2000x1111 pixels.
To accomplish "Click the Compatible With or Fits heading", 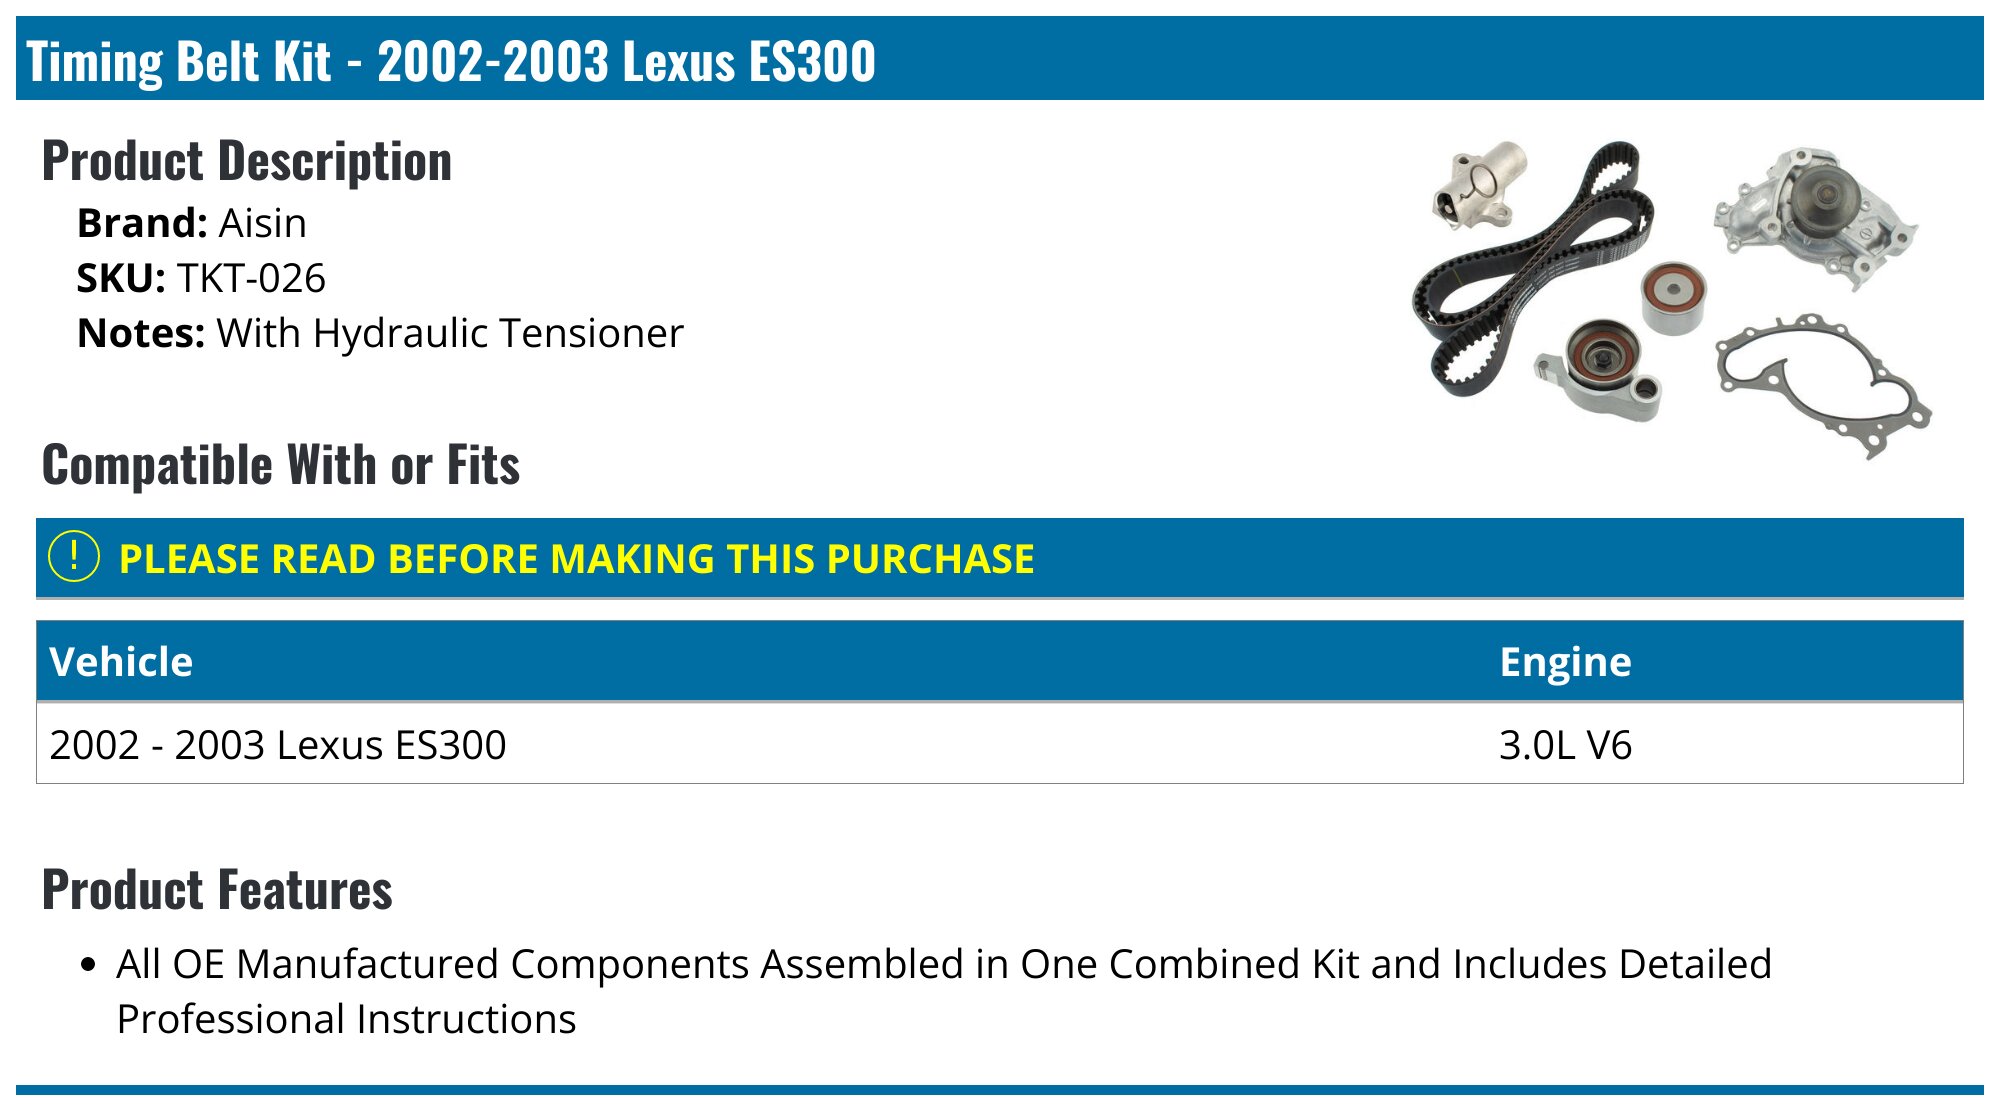I will pyautogui.click(x=281, y=465).
